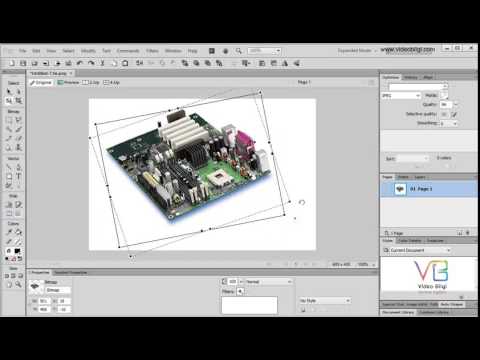Activate the Hand pan tool
The width and height of the screenshot is (480, 360).
pyautogui.click(x=9, y=284)
